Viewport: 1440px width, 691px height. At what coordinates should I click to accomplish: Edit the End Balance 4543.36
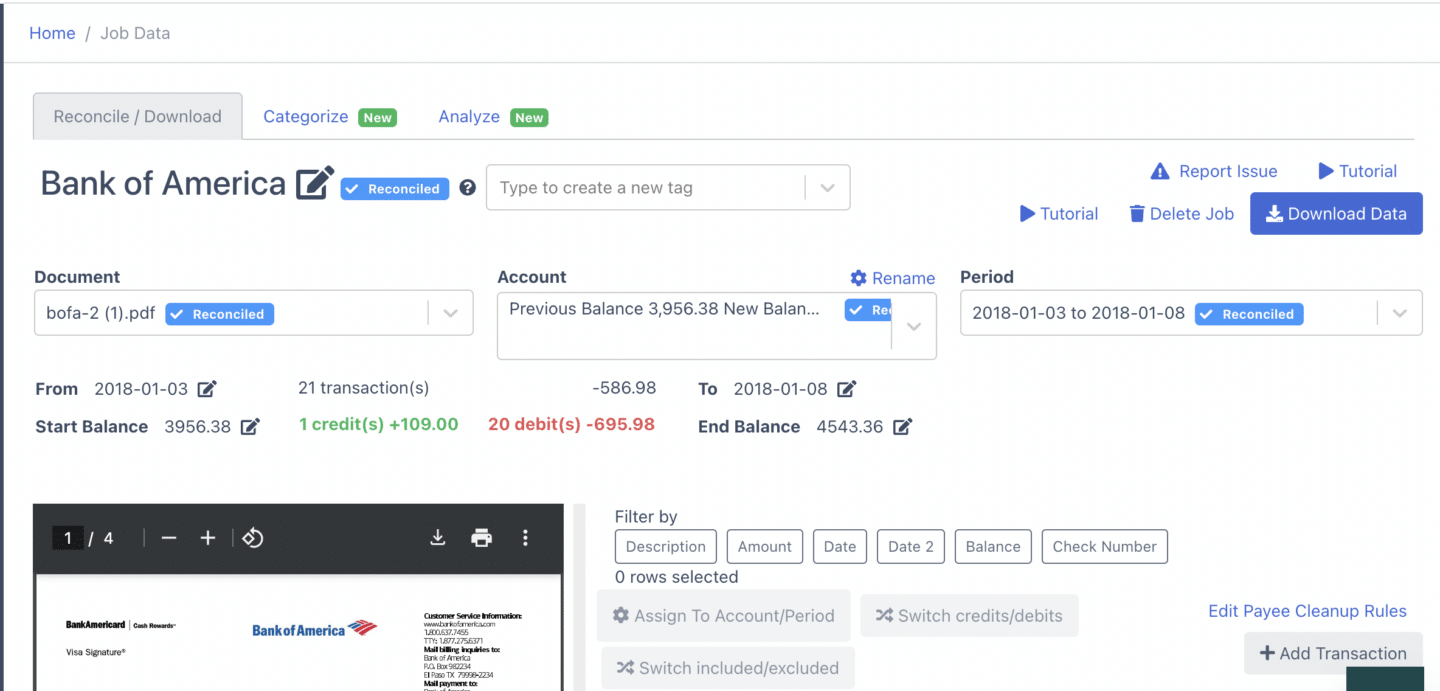902,427
